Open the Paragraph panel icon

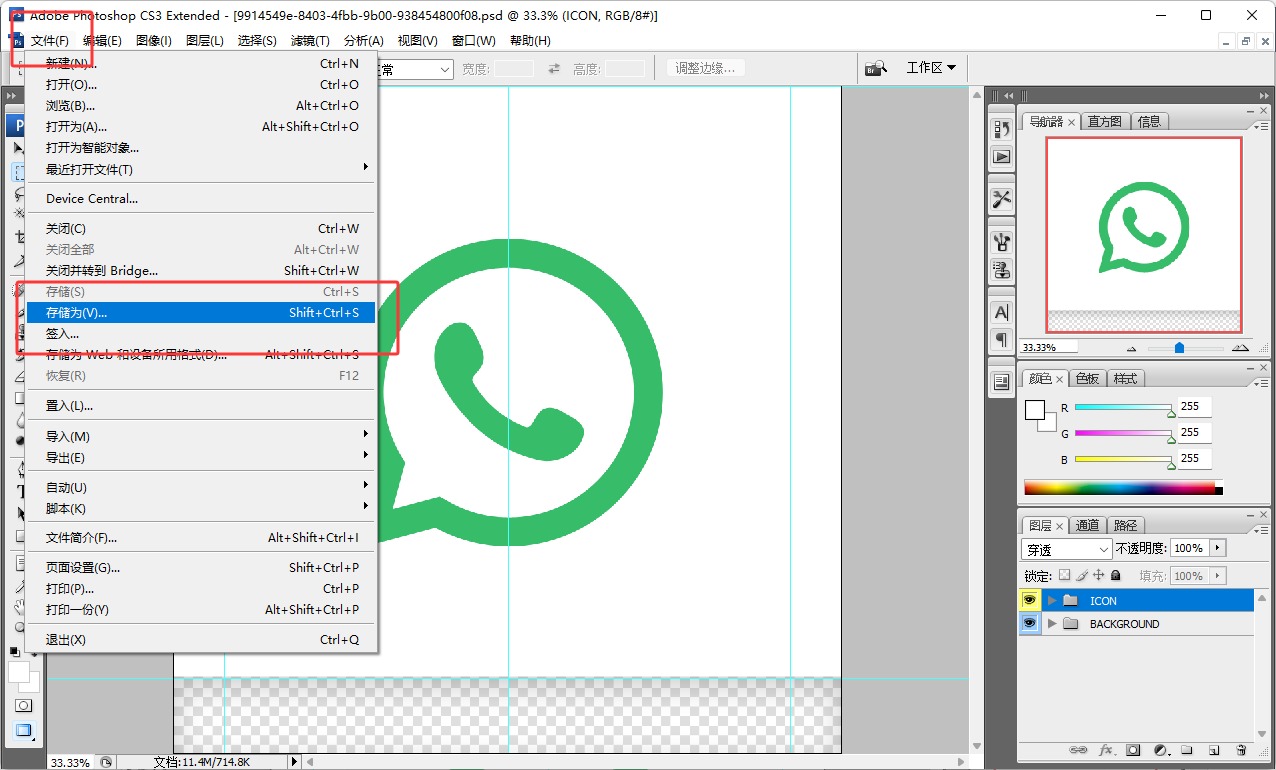(1001, 340)
